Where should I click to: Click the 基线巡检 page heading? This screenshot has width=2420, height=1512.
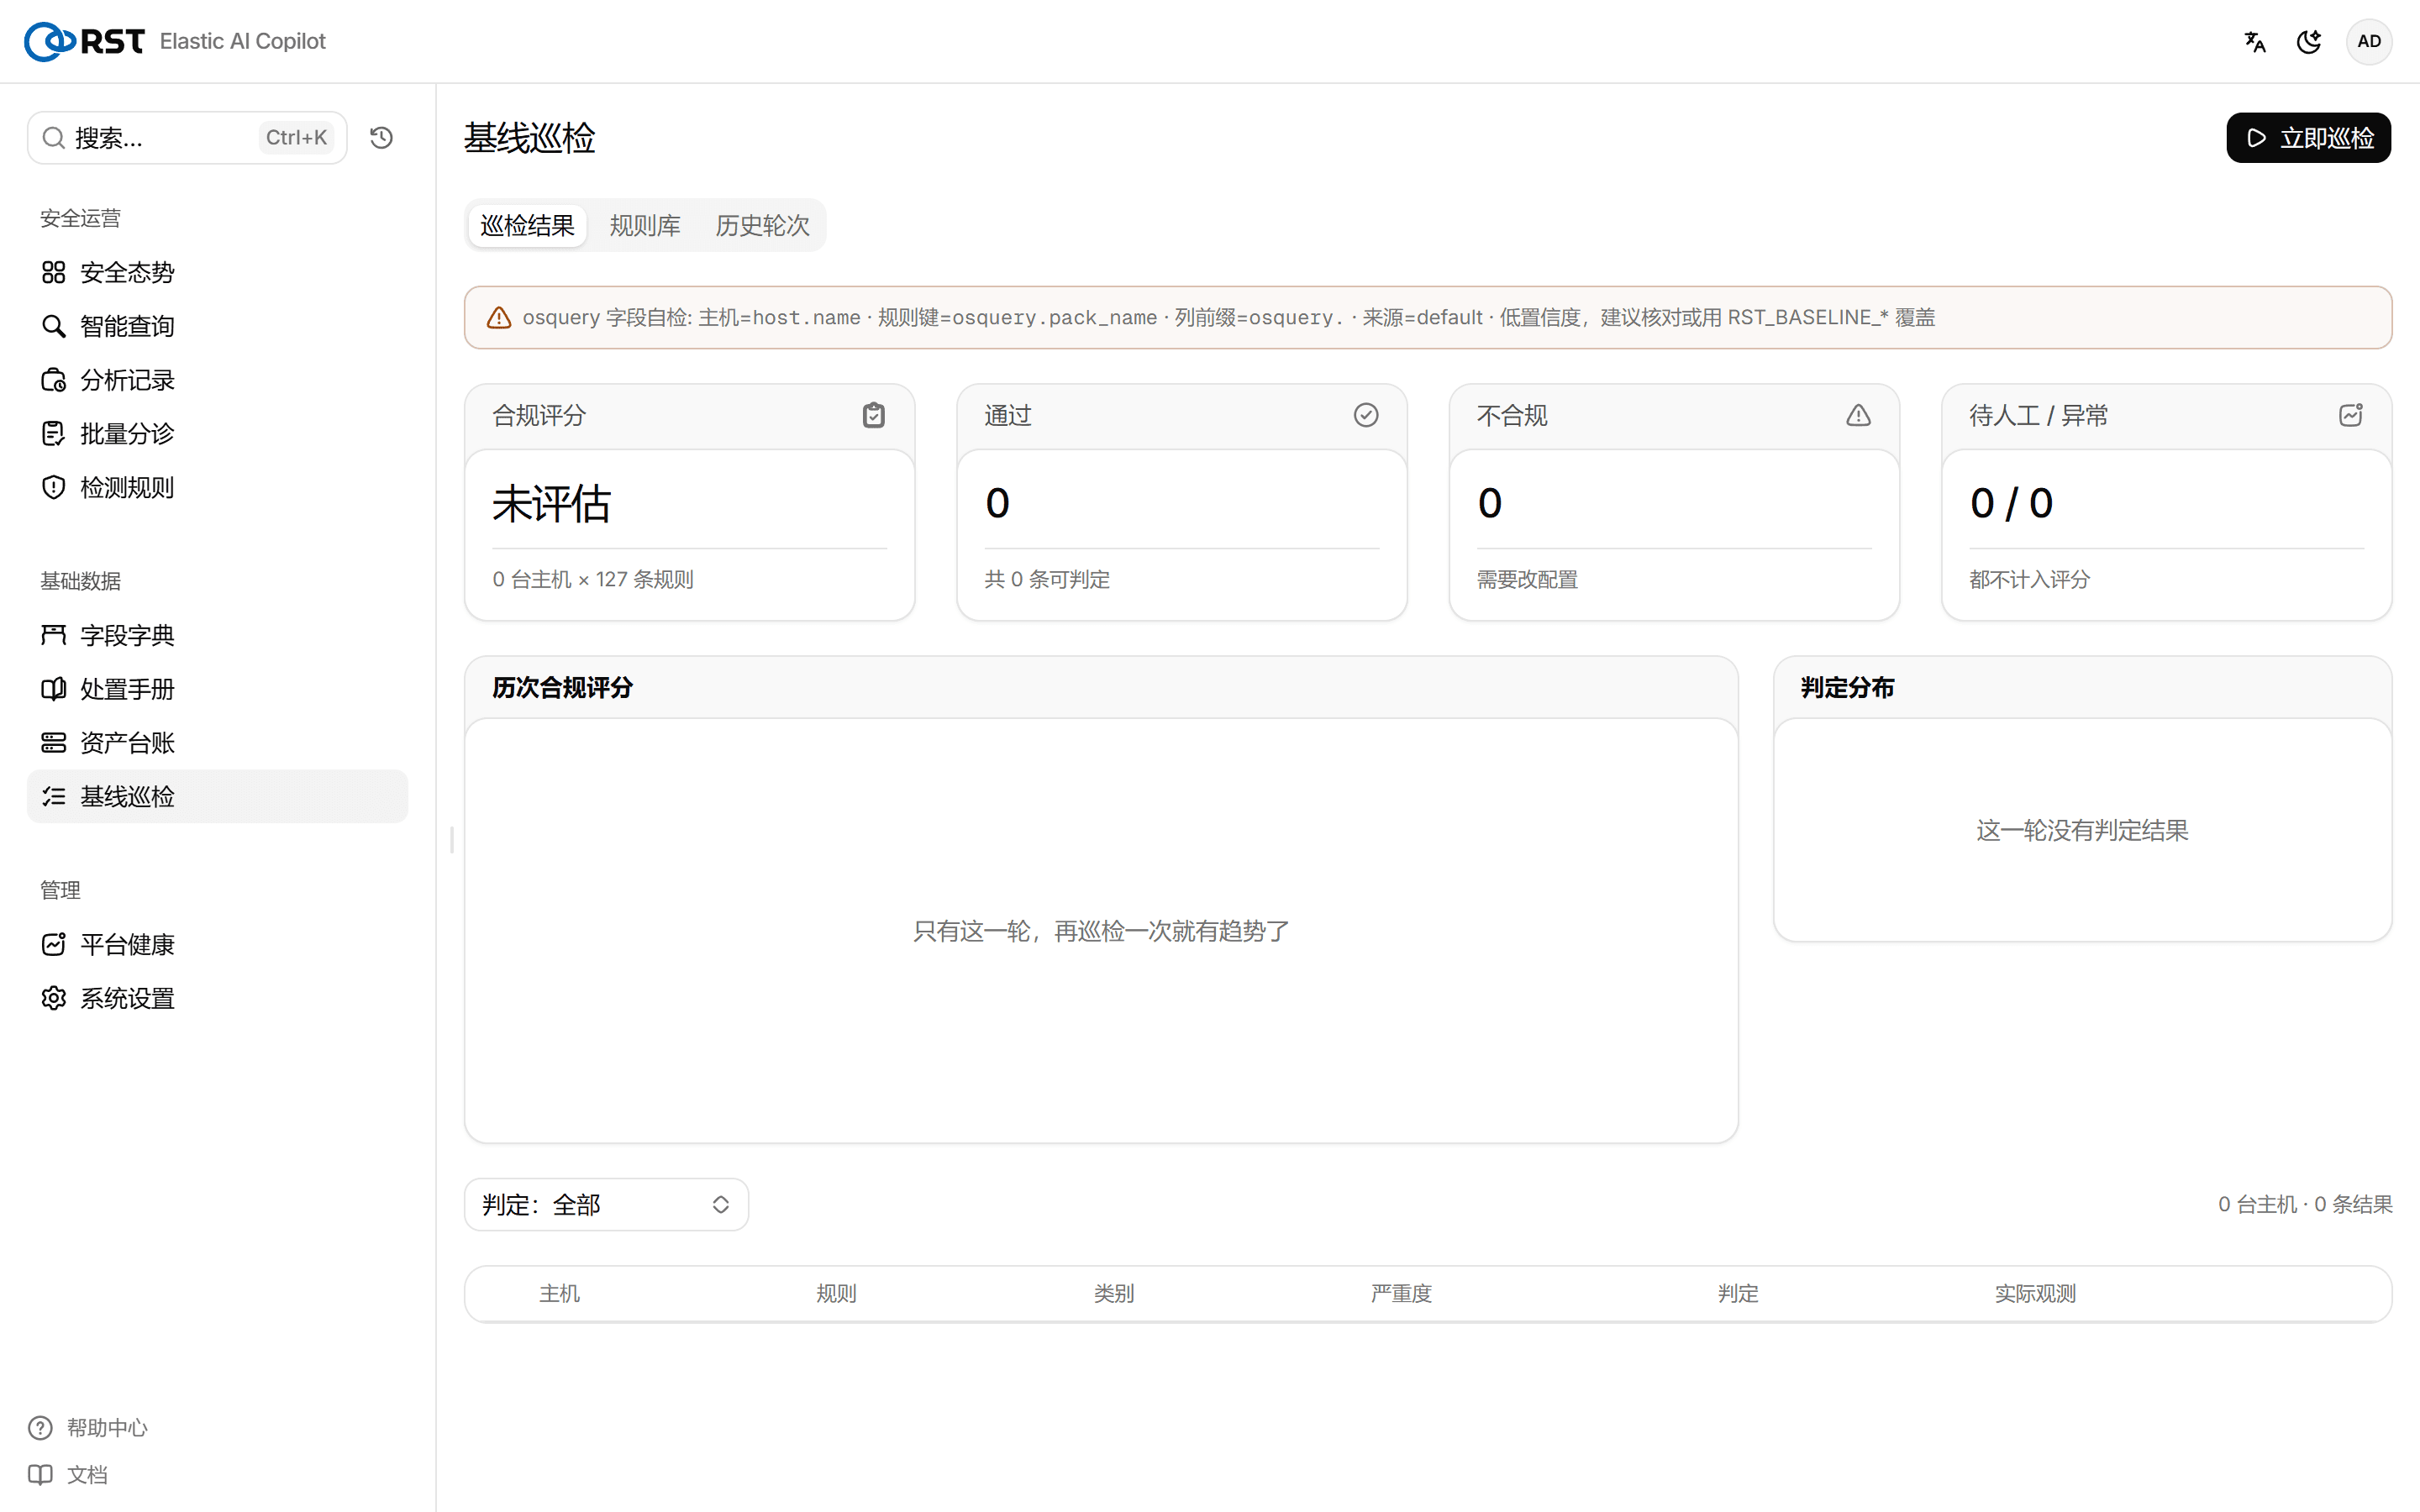[529, 138]
